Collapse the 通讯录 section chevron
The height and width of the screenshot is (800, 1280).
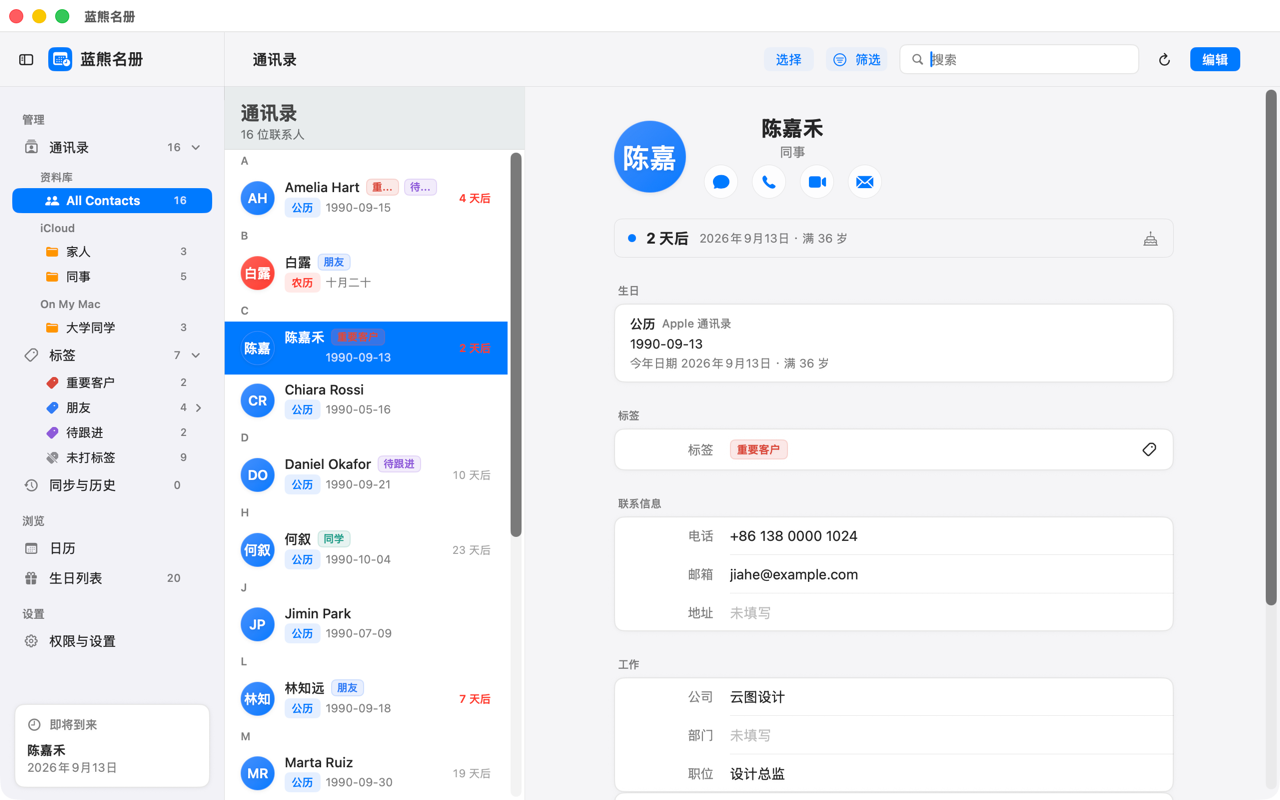196,148
